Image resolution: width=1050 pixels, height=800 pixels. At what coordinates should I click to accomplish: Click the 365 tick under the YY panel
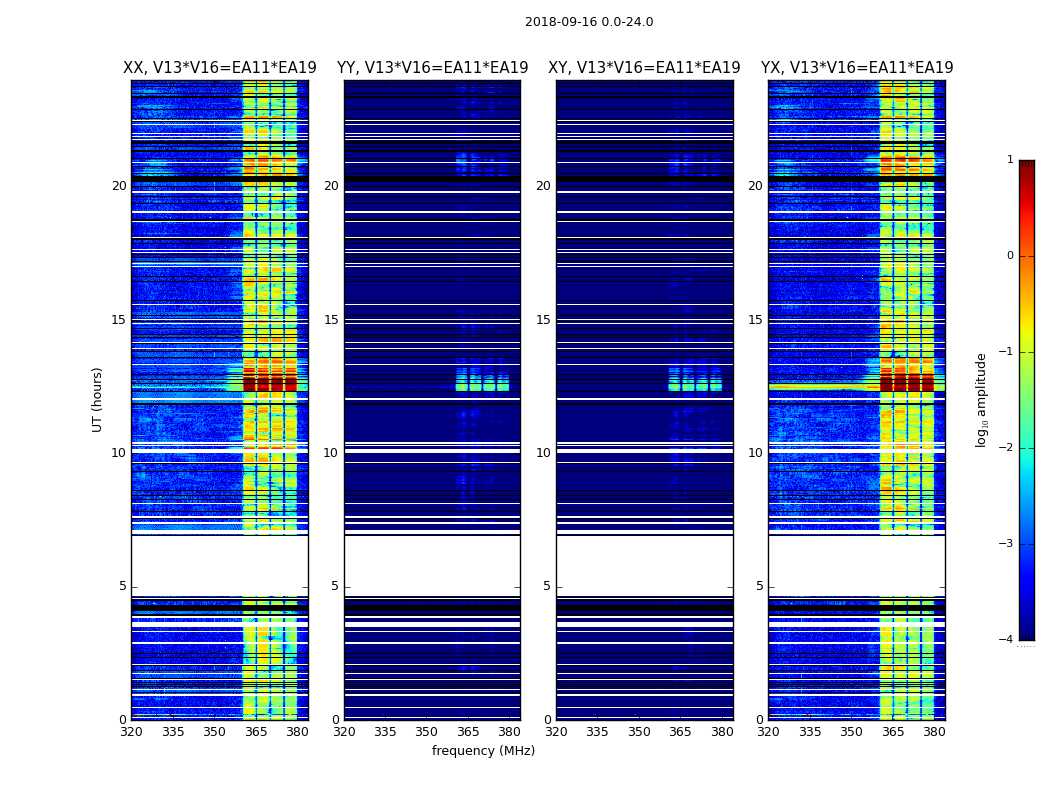(468, 732)
